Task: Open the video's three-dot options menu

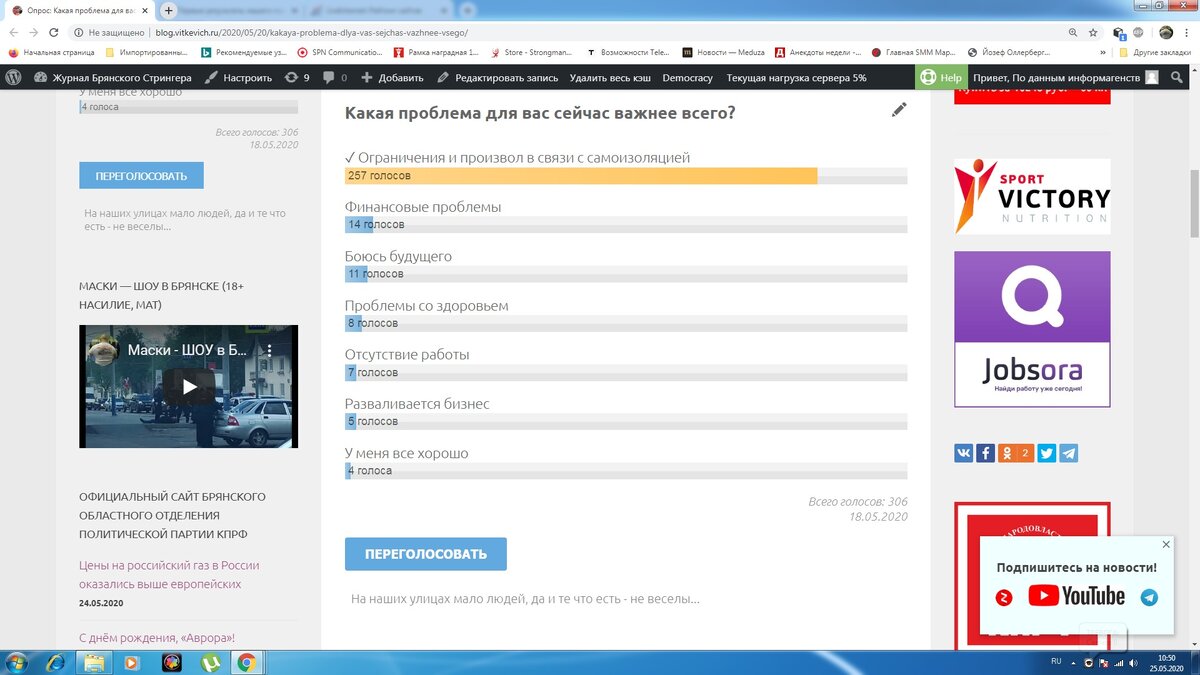Action: [x=268, y=351]
